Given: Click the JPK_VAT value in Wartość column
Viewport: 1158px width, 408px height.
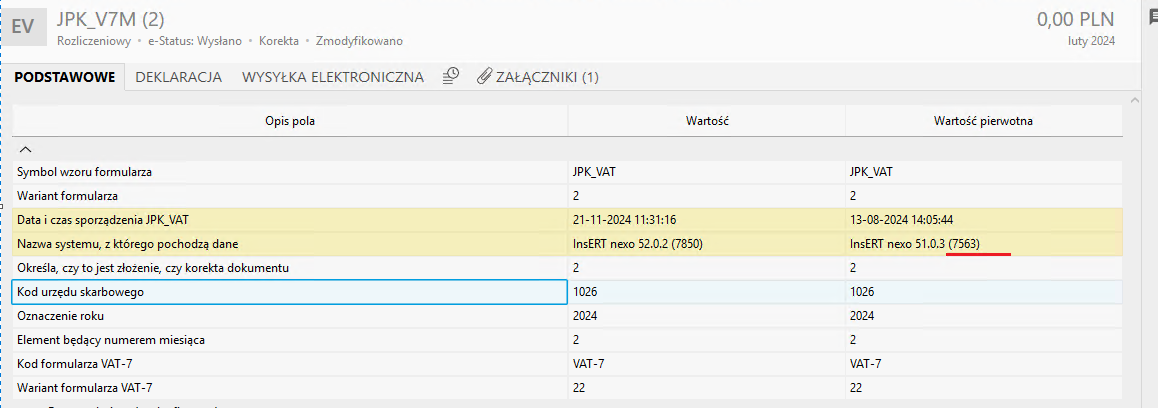Looking at the screenshot, I should [x=595, y=172].
